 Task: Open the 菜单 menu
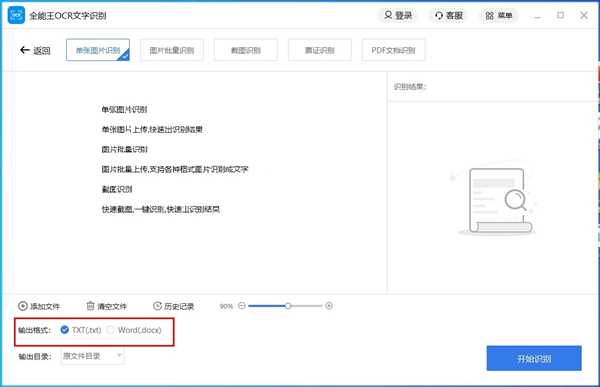499,15
